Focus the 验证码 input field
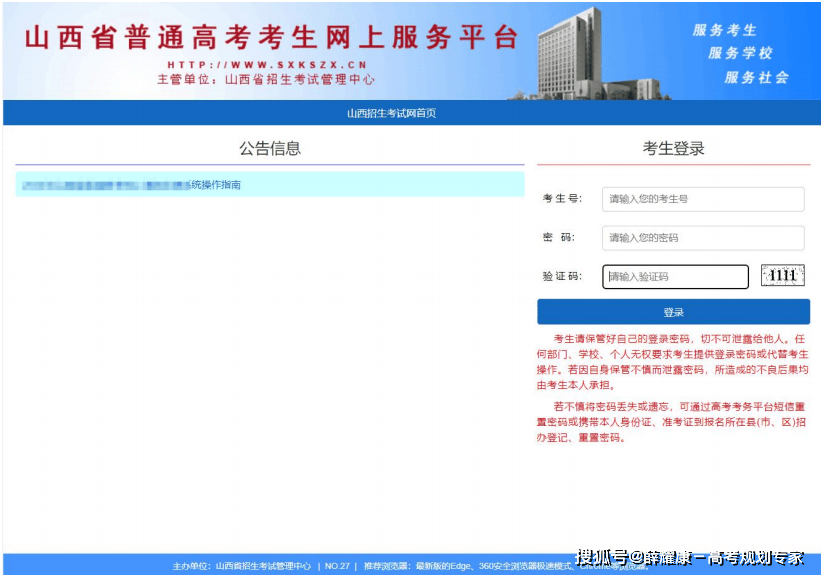The width and height of the screenshot is (821, 575). point(675,277)
